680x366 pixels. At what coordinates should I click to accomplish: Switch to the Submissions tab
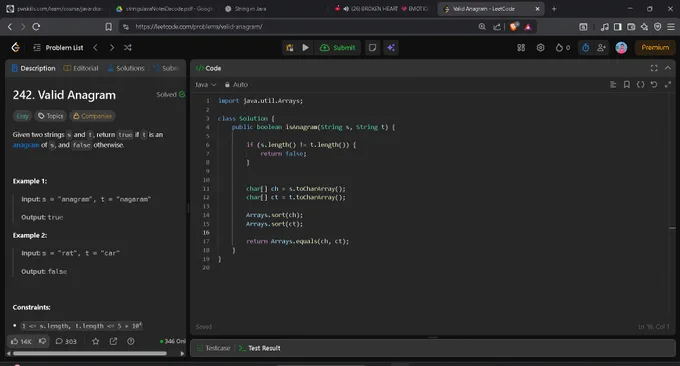[x=166, y=69]
